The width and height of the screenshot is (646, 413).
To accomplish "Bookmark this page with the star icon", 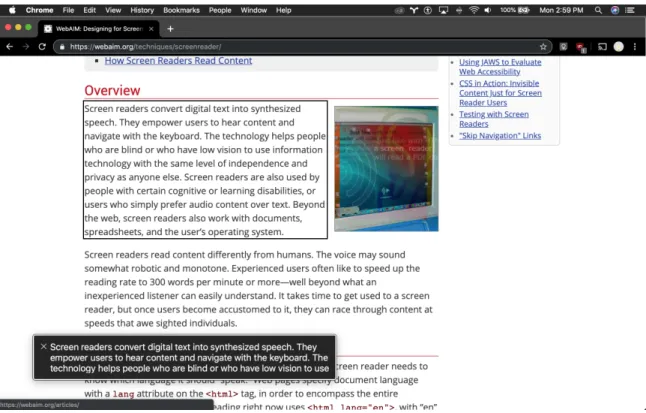I will (543, 47).
